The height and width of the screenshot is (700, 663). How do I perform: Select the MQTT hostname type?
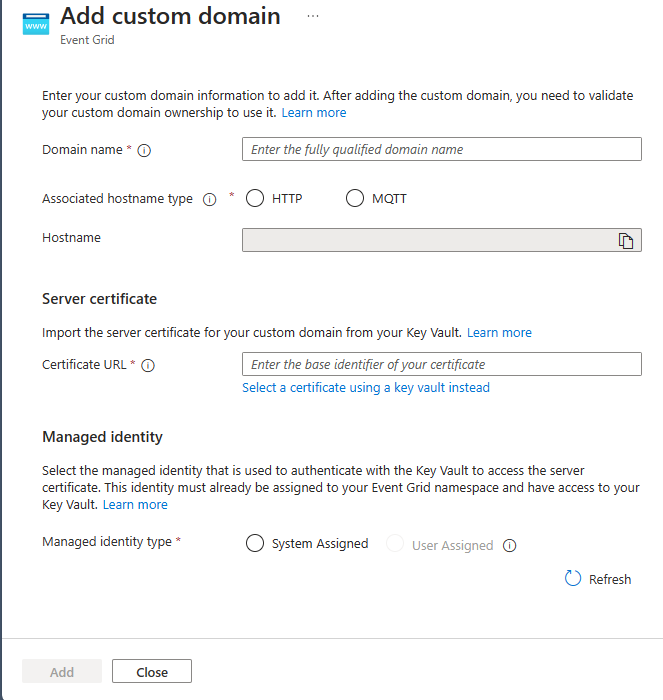click(x=355, y=198)
